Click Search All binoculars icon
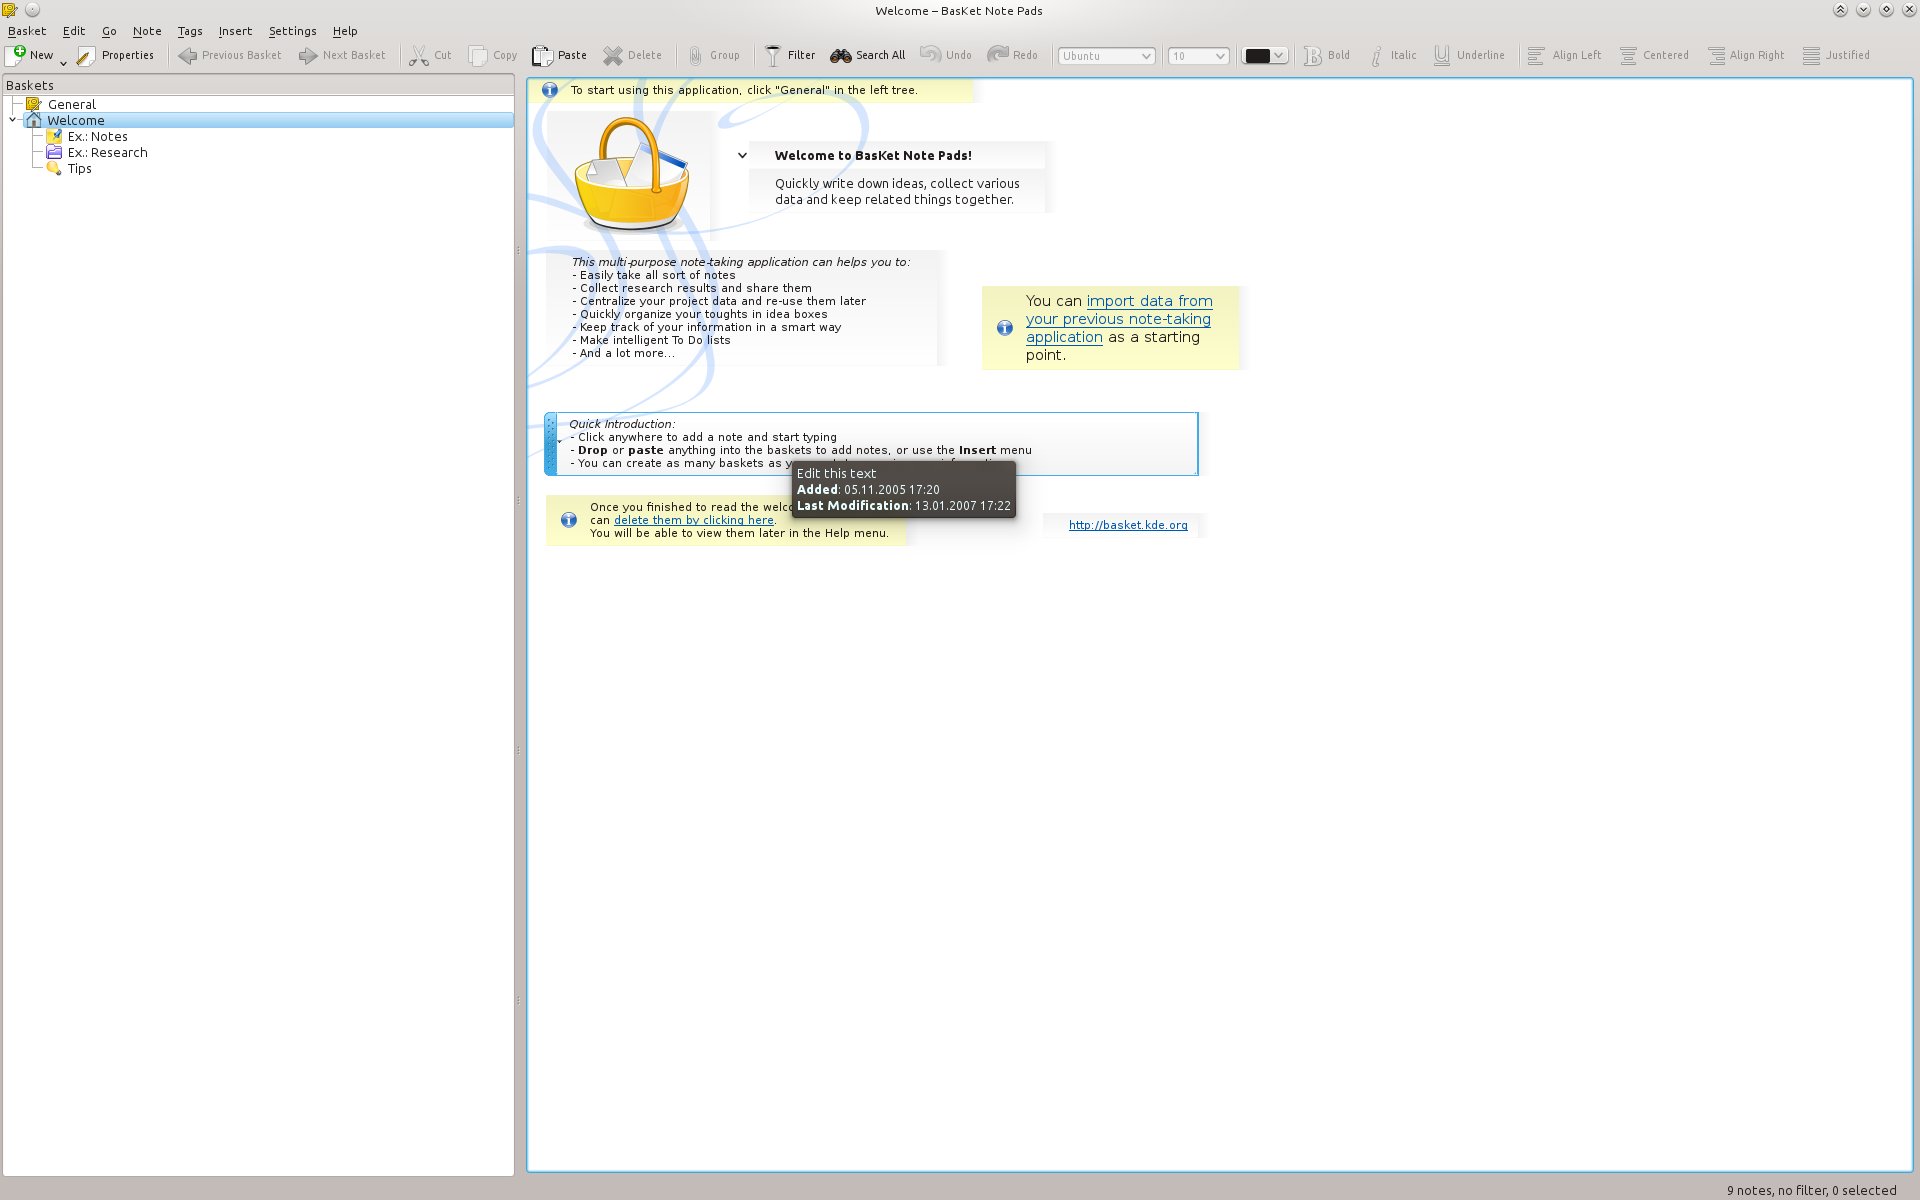The image size is (1920, 1200). click(841, 55)
